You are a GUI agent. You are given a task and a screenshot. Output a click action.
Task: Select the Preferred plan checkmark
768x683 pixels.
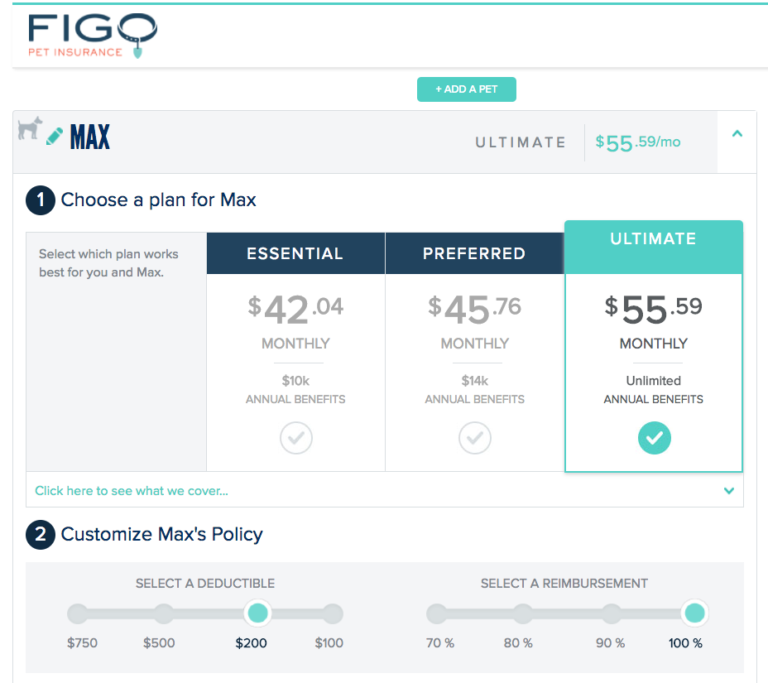(x=475, y=438)
